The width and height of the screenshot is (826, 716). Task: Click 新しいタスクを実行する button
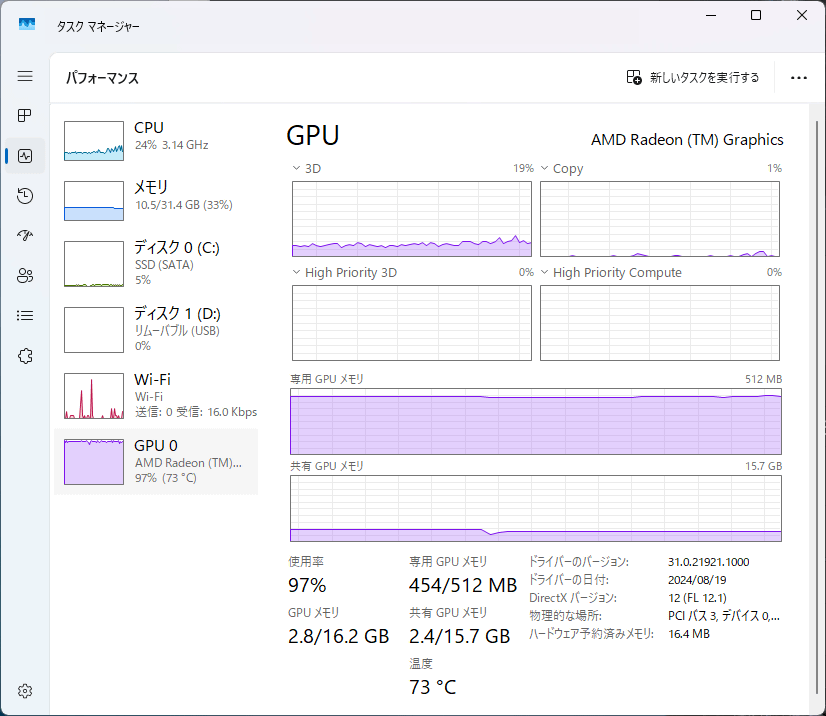pyautogui.click(x=693, y=77)
